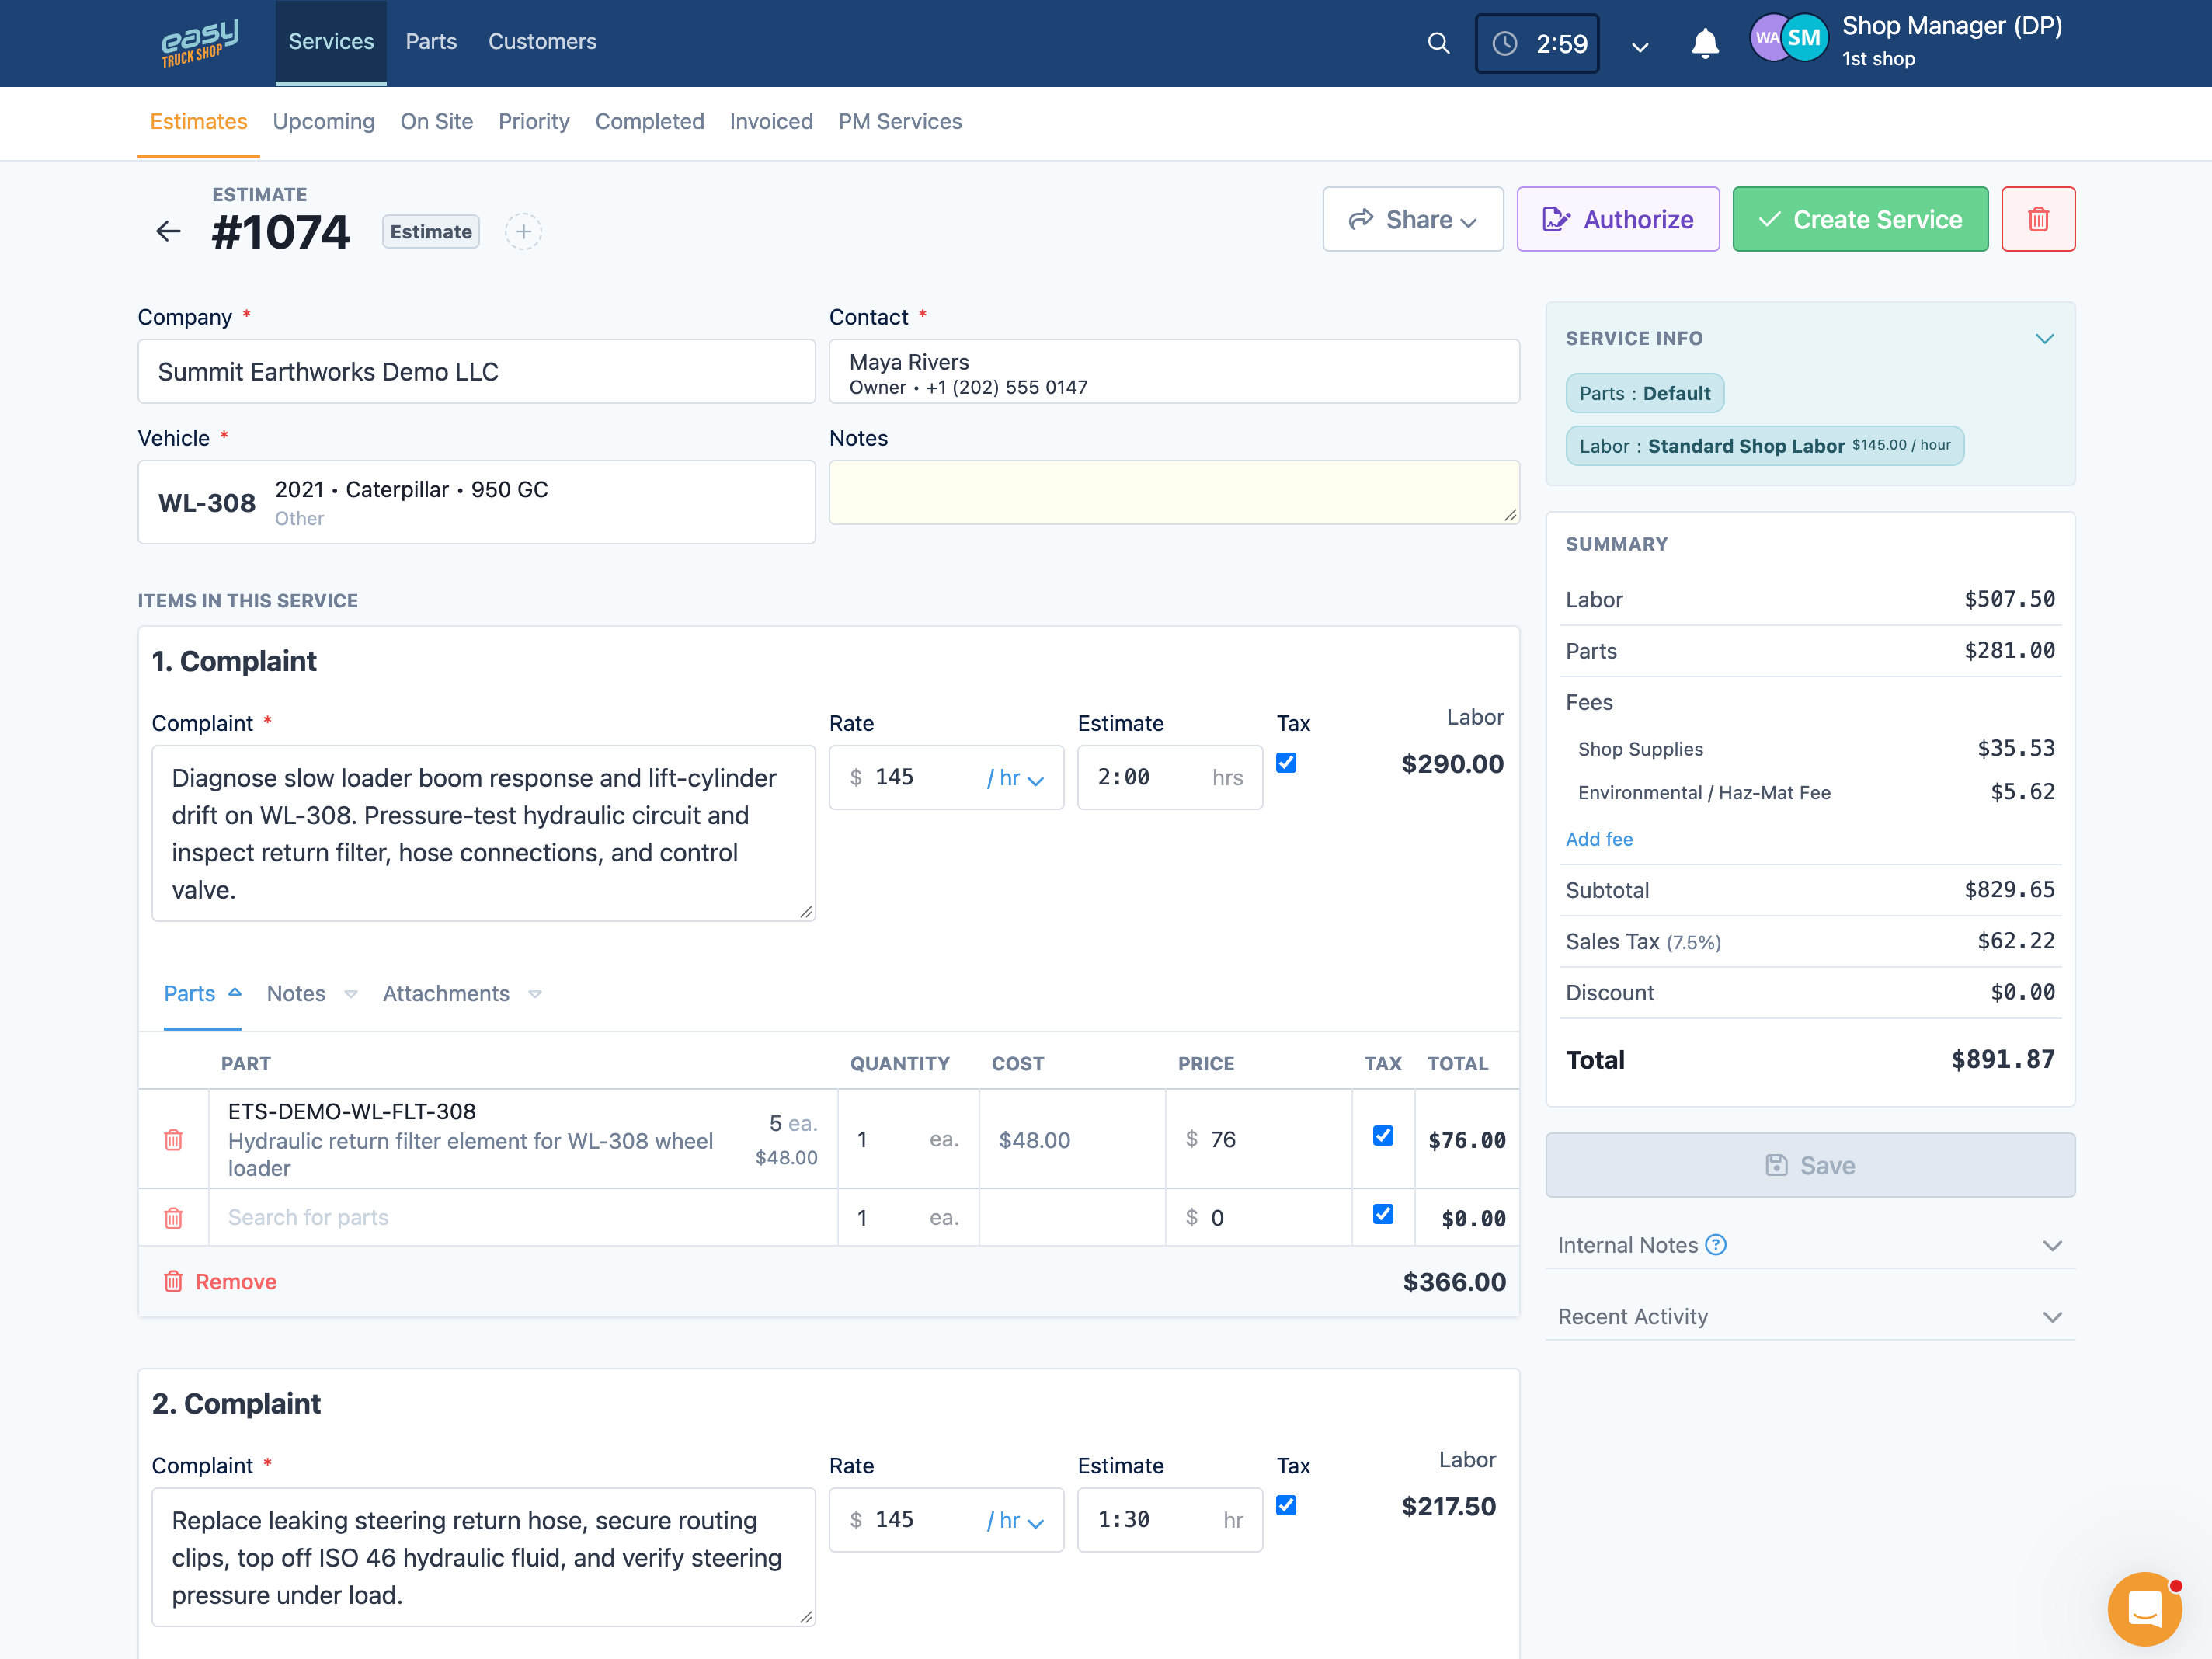
Task: Click the yellow Notes text area
Action: pyautogui.click(x=1174, y=492)
